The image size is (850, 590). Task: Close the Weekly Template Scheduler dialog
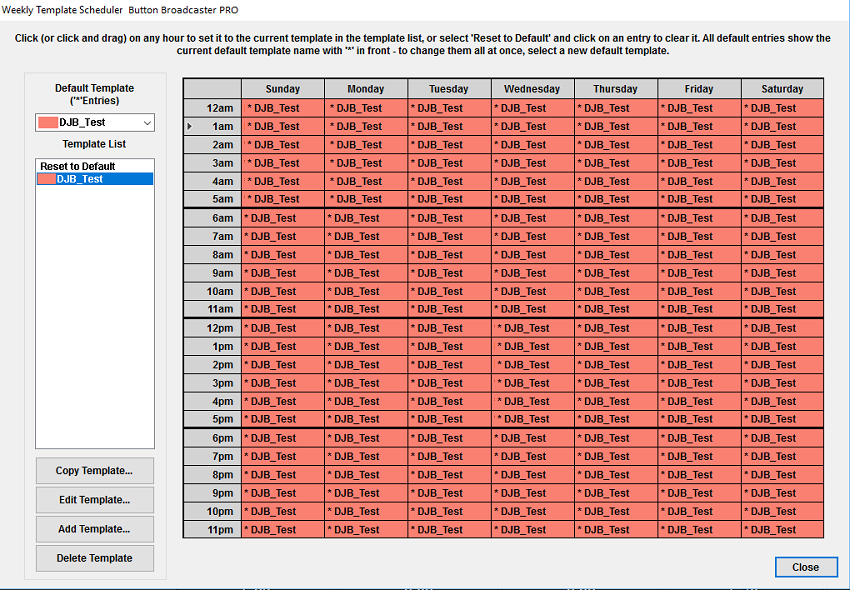[x=805, y=567]
